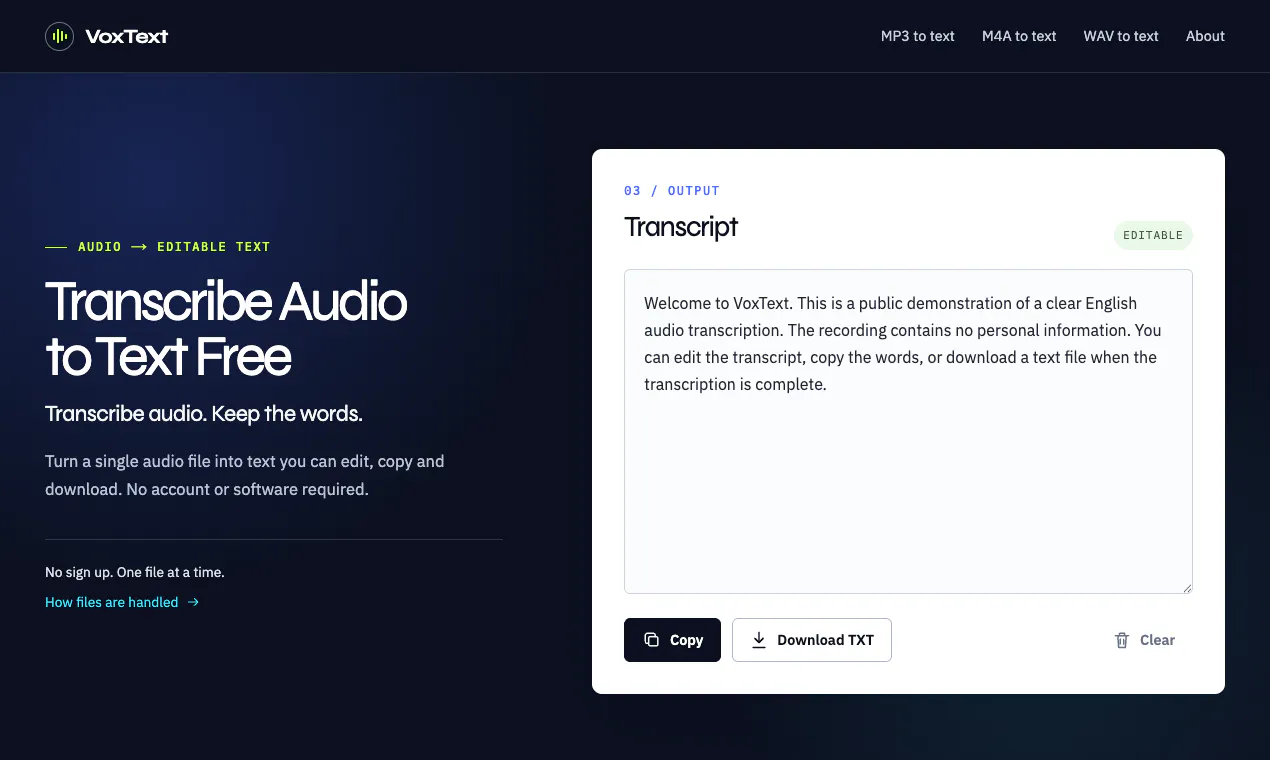Image resolution: width=1270 pixels, height=760 pixels.
Task: Click the Transcribe audio. Keep the words. subtitle
Action: (x=204, y=414)
